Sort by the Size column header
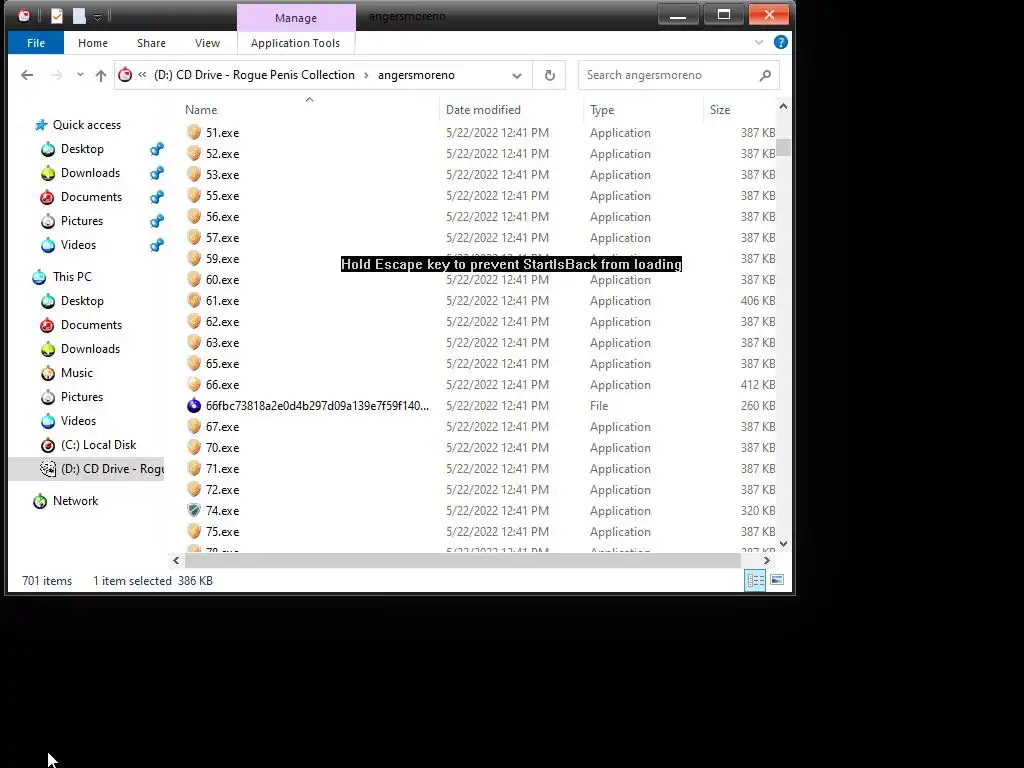The image size is (1024, 768). [720, 110]
